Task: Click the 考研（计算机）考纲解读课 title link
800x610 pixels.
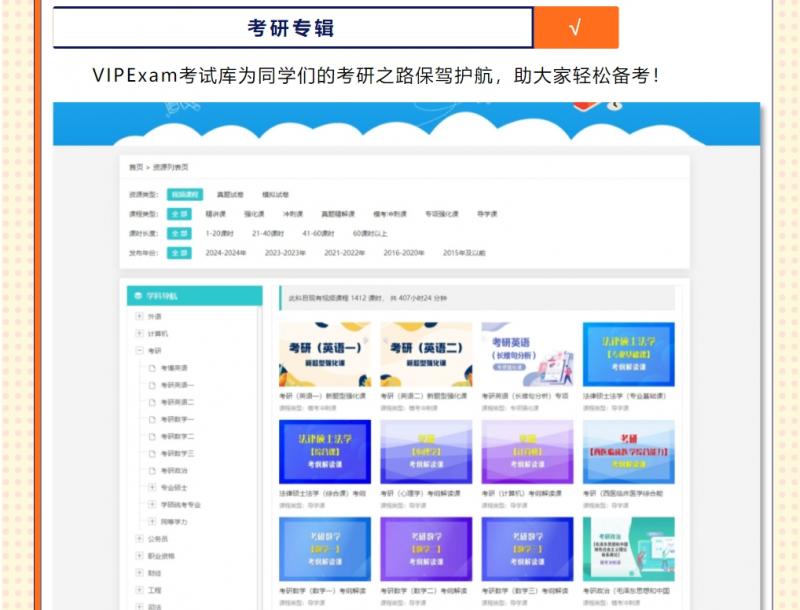Action: pos(521,493)
